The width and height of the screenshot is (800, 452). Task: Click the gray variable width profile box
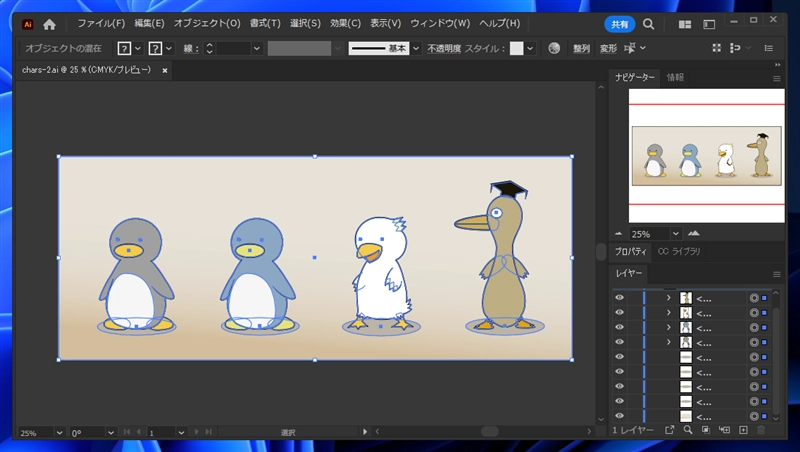[x=299, y=48]
